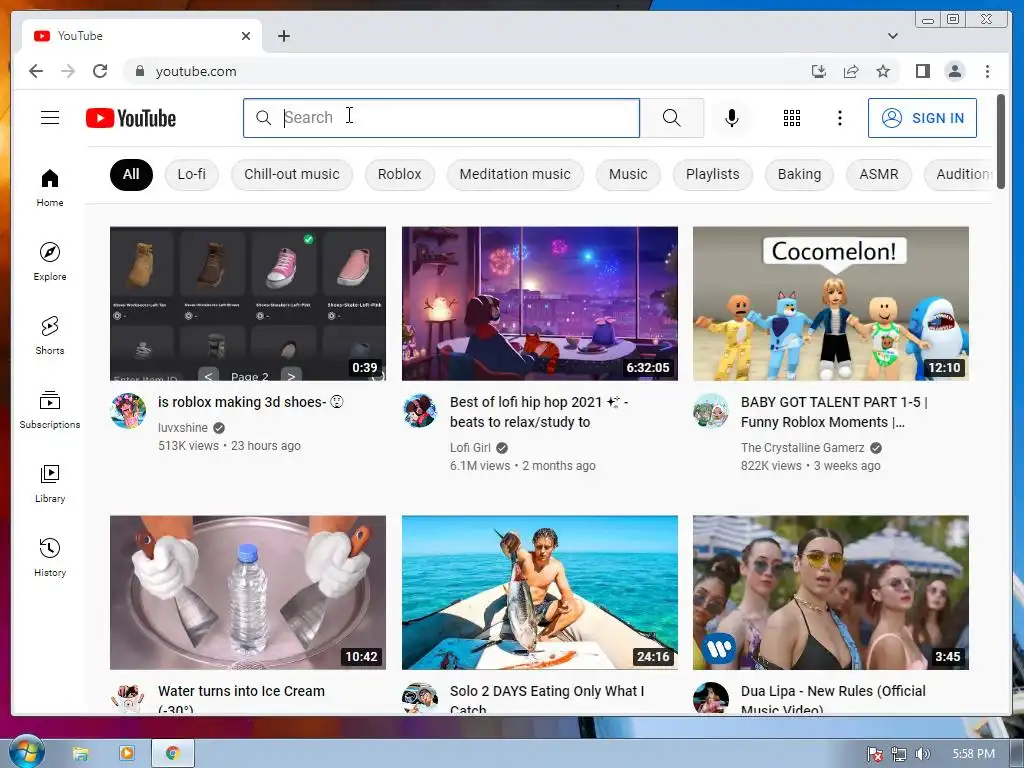Open File Explorer from taskbar
This screenshot has width=1024, height=768.
(80, 754)
